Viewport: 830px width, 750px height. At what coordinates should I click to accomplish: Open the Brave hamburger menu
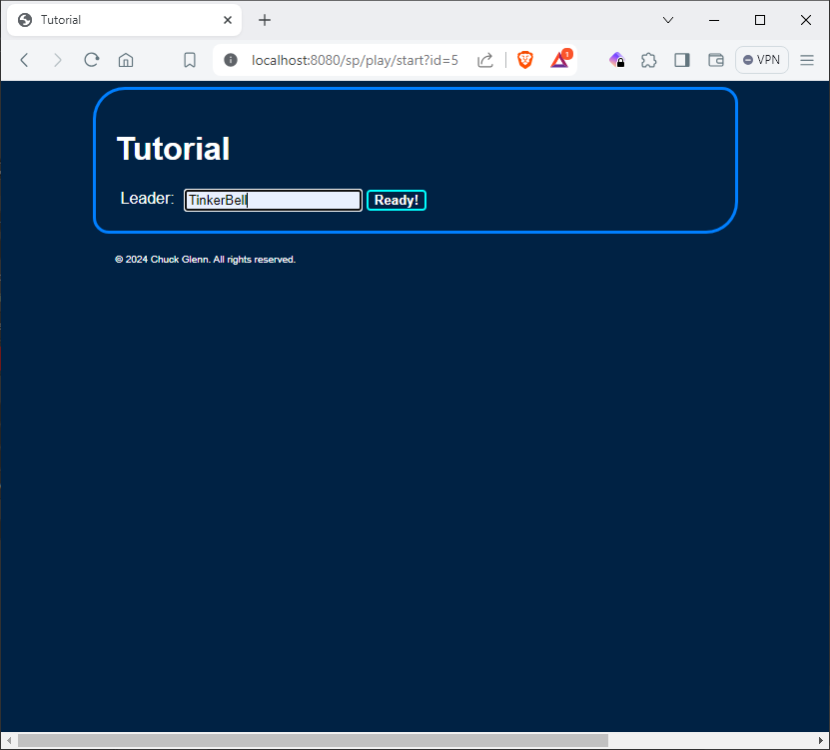pos(807,60)
